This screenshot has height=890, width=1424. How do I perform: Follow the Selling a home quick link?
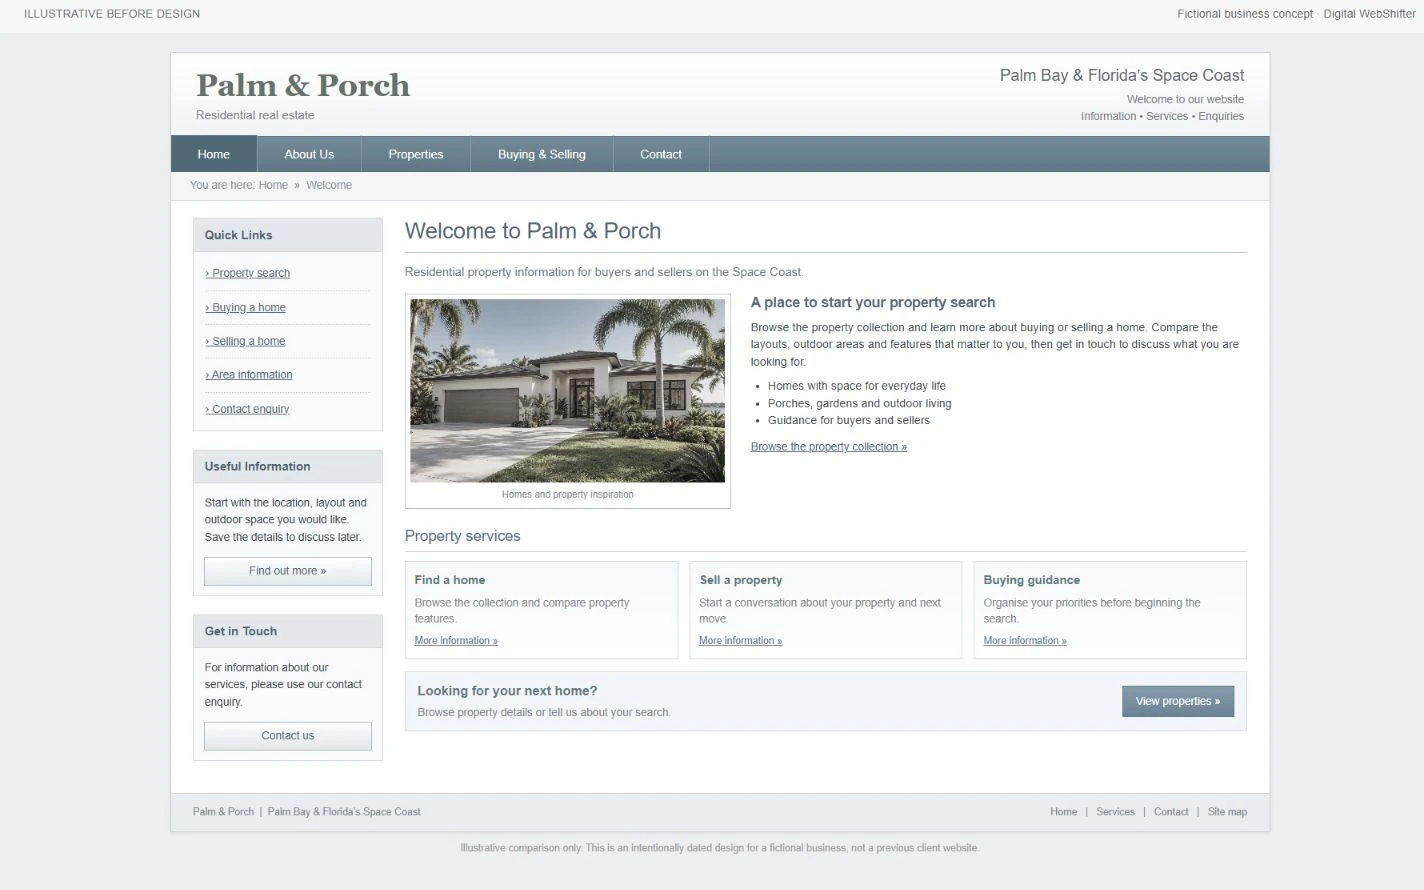pyautogui.click(x=245, y=341)
